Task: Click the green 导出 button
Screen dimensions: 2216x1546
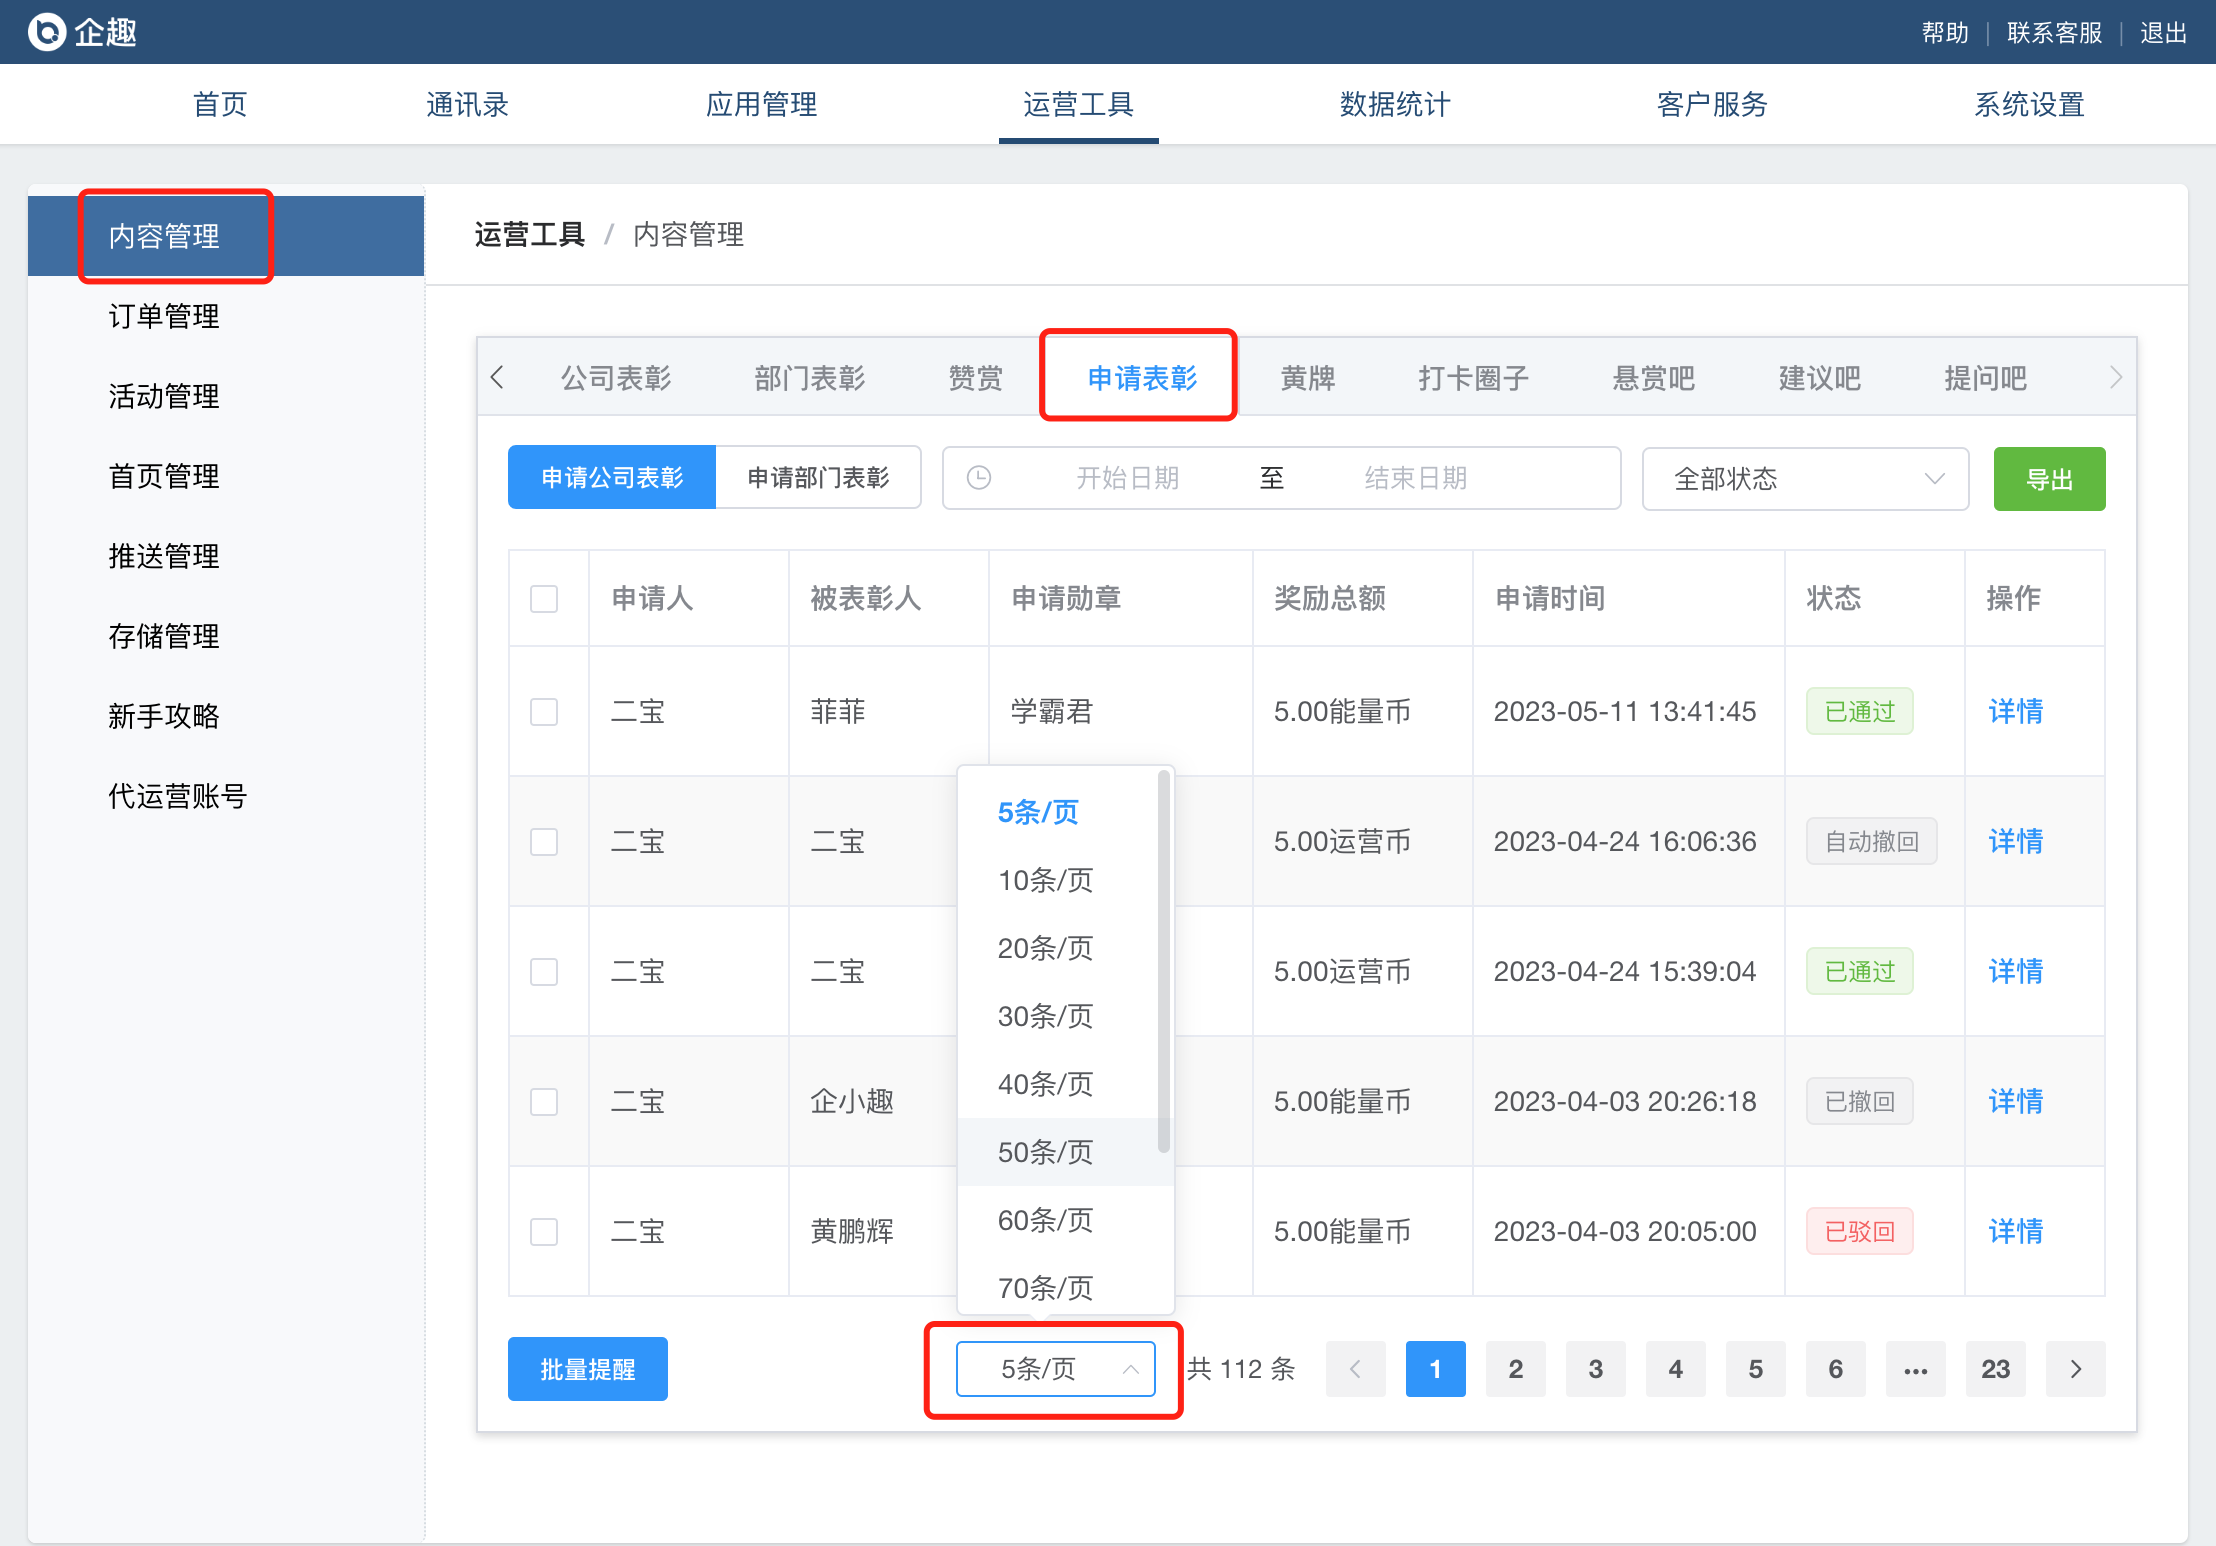Action: (2049, 479)
